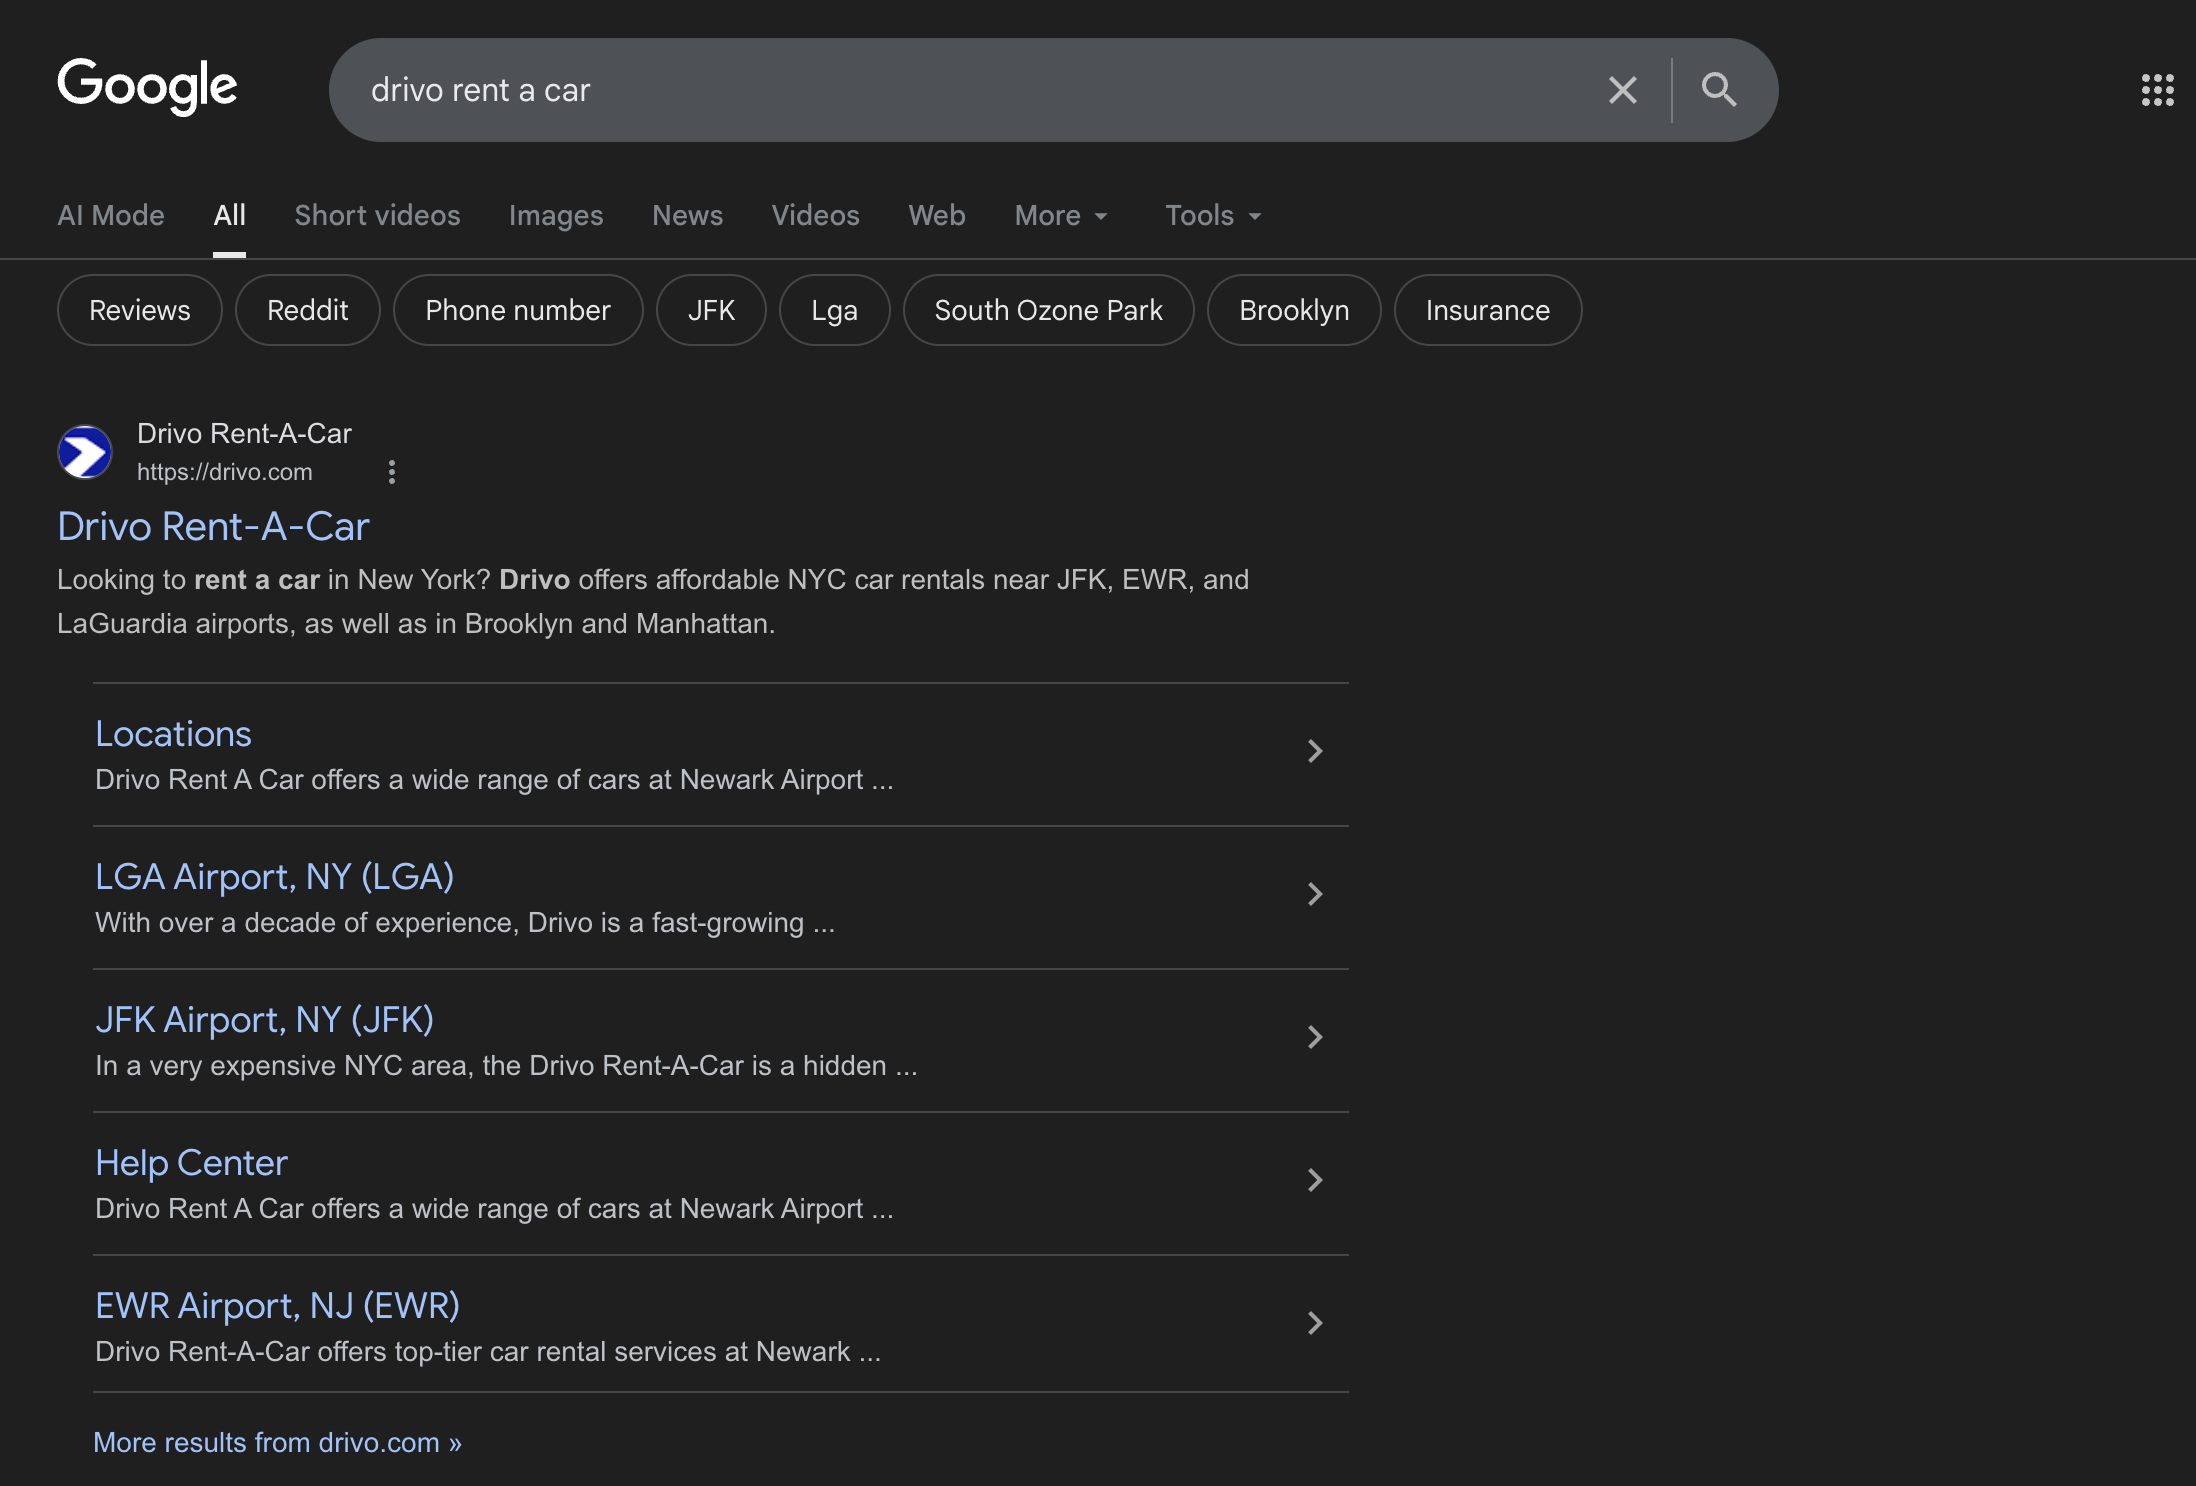Open the Short videos tab
The height and width of the screenshot is (1486, 2196).
pyautogui.click(x=377, y=215)
